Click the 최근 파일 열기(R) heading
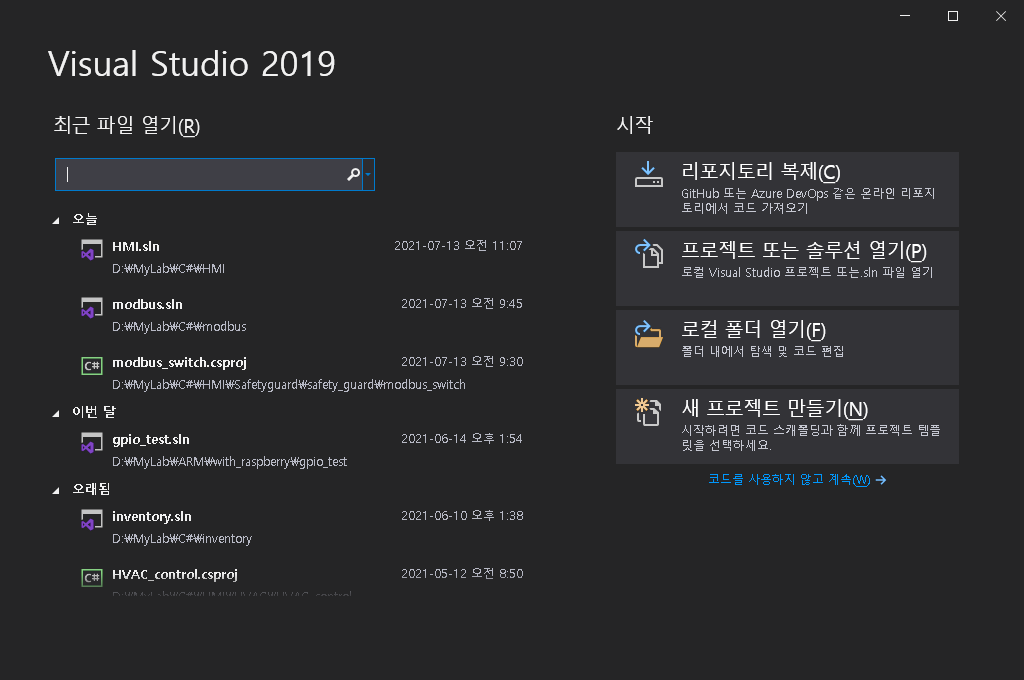Screen dimensions: 1024x680 pyautogui.click(x=127, y=125)
